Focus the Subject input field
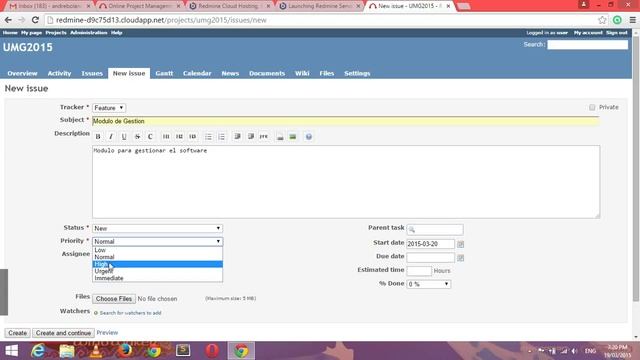Viewport: 640px width, 360px height. (346, 121)
